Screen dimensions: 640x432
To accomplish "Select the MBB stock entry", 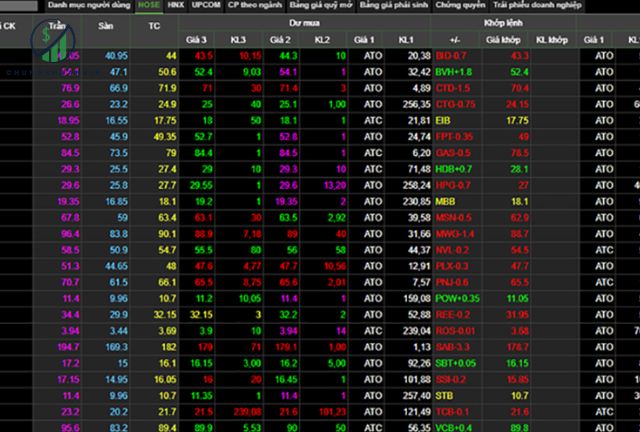I will click(445, 201).
